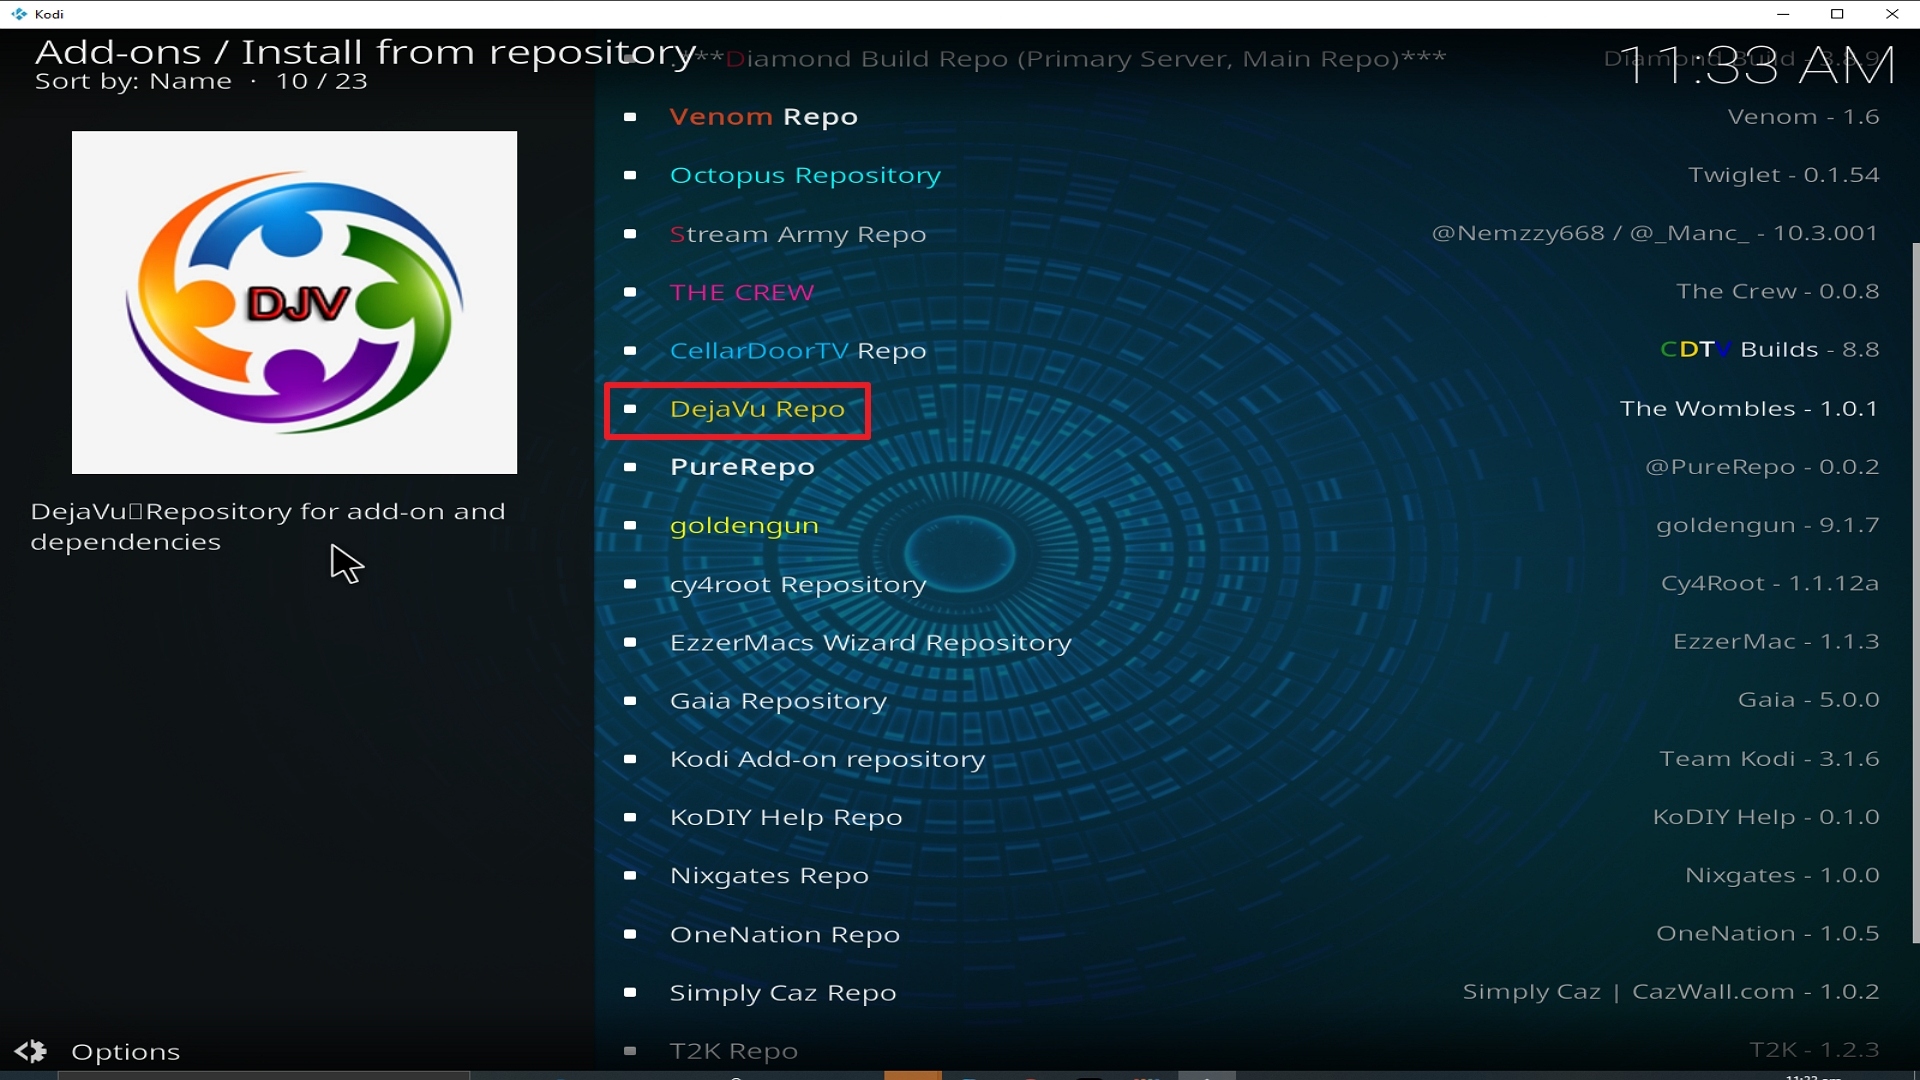
Task: Select KoDIY Help Repo
Action: click(x=786, y=818)
